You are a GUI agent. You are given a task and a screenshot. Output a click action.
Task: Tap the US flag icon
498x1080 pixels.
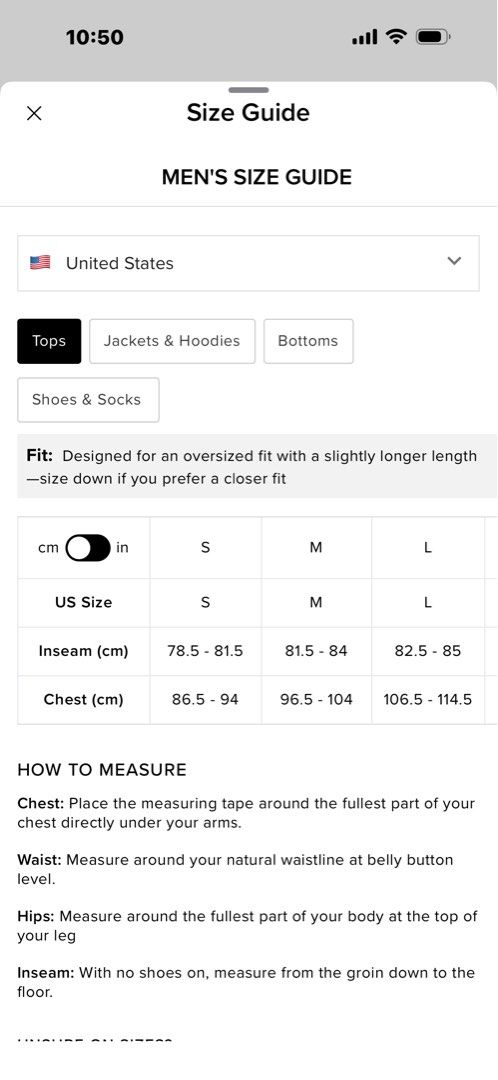click(40, 262)
